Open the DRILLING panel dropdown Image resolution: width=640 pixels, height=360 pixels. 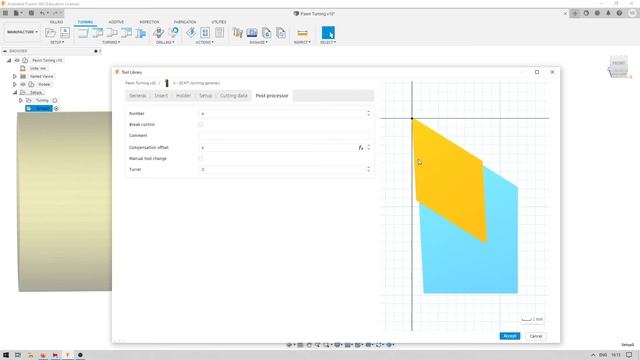[165, 42]
